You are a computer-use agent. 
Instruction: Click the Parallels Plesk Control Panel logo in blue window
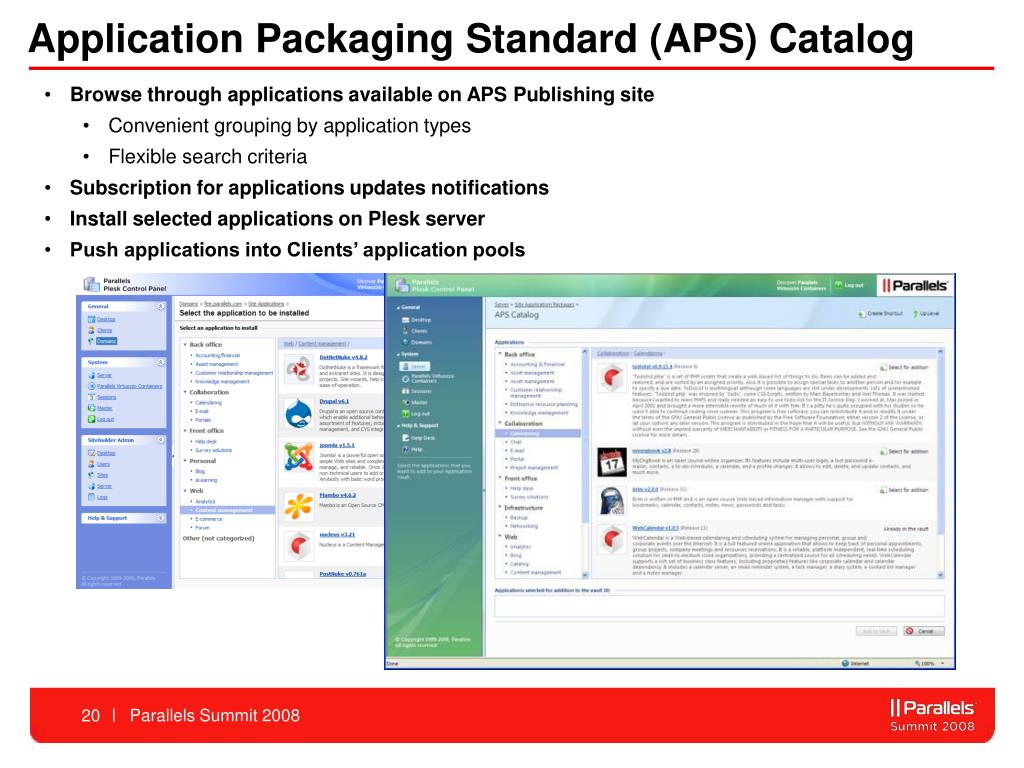coord(91,284)
